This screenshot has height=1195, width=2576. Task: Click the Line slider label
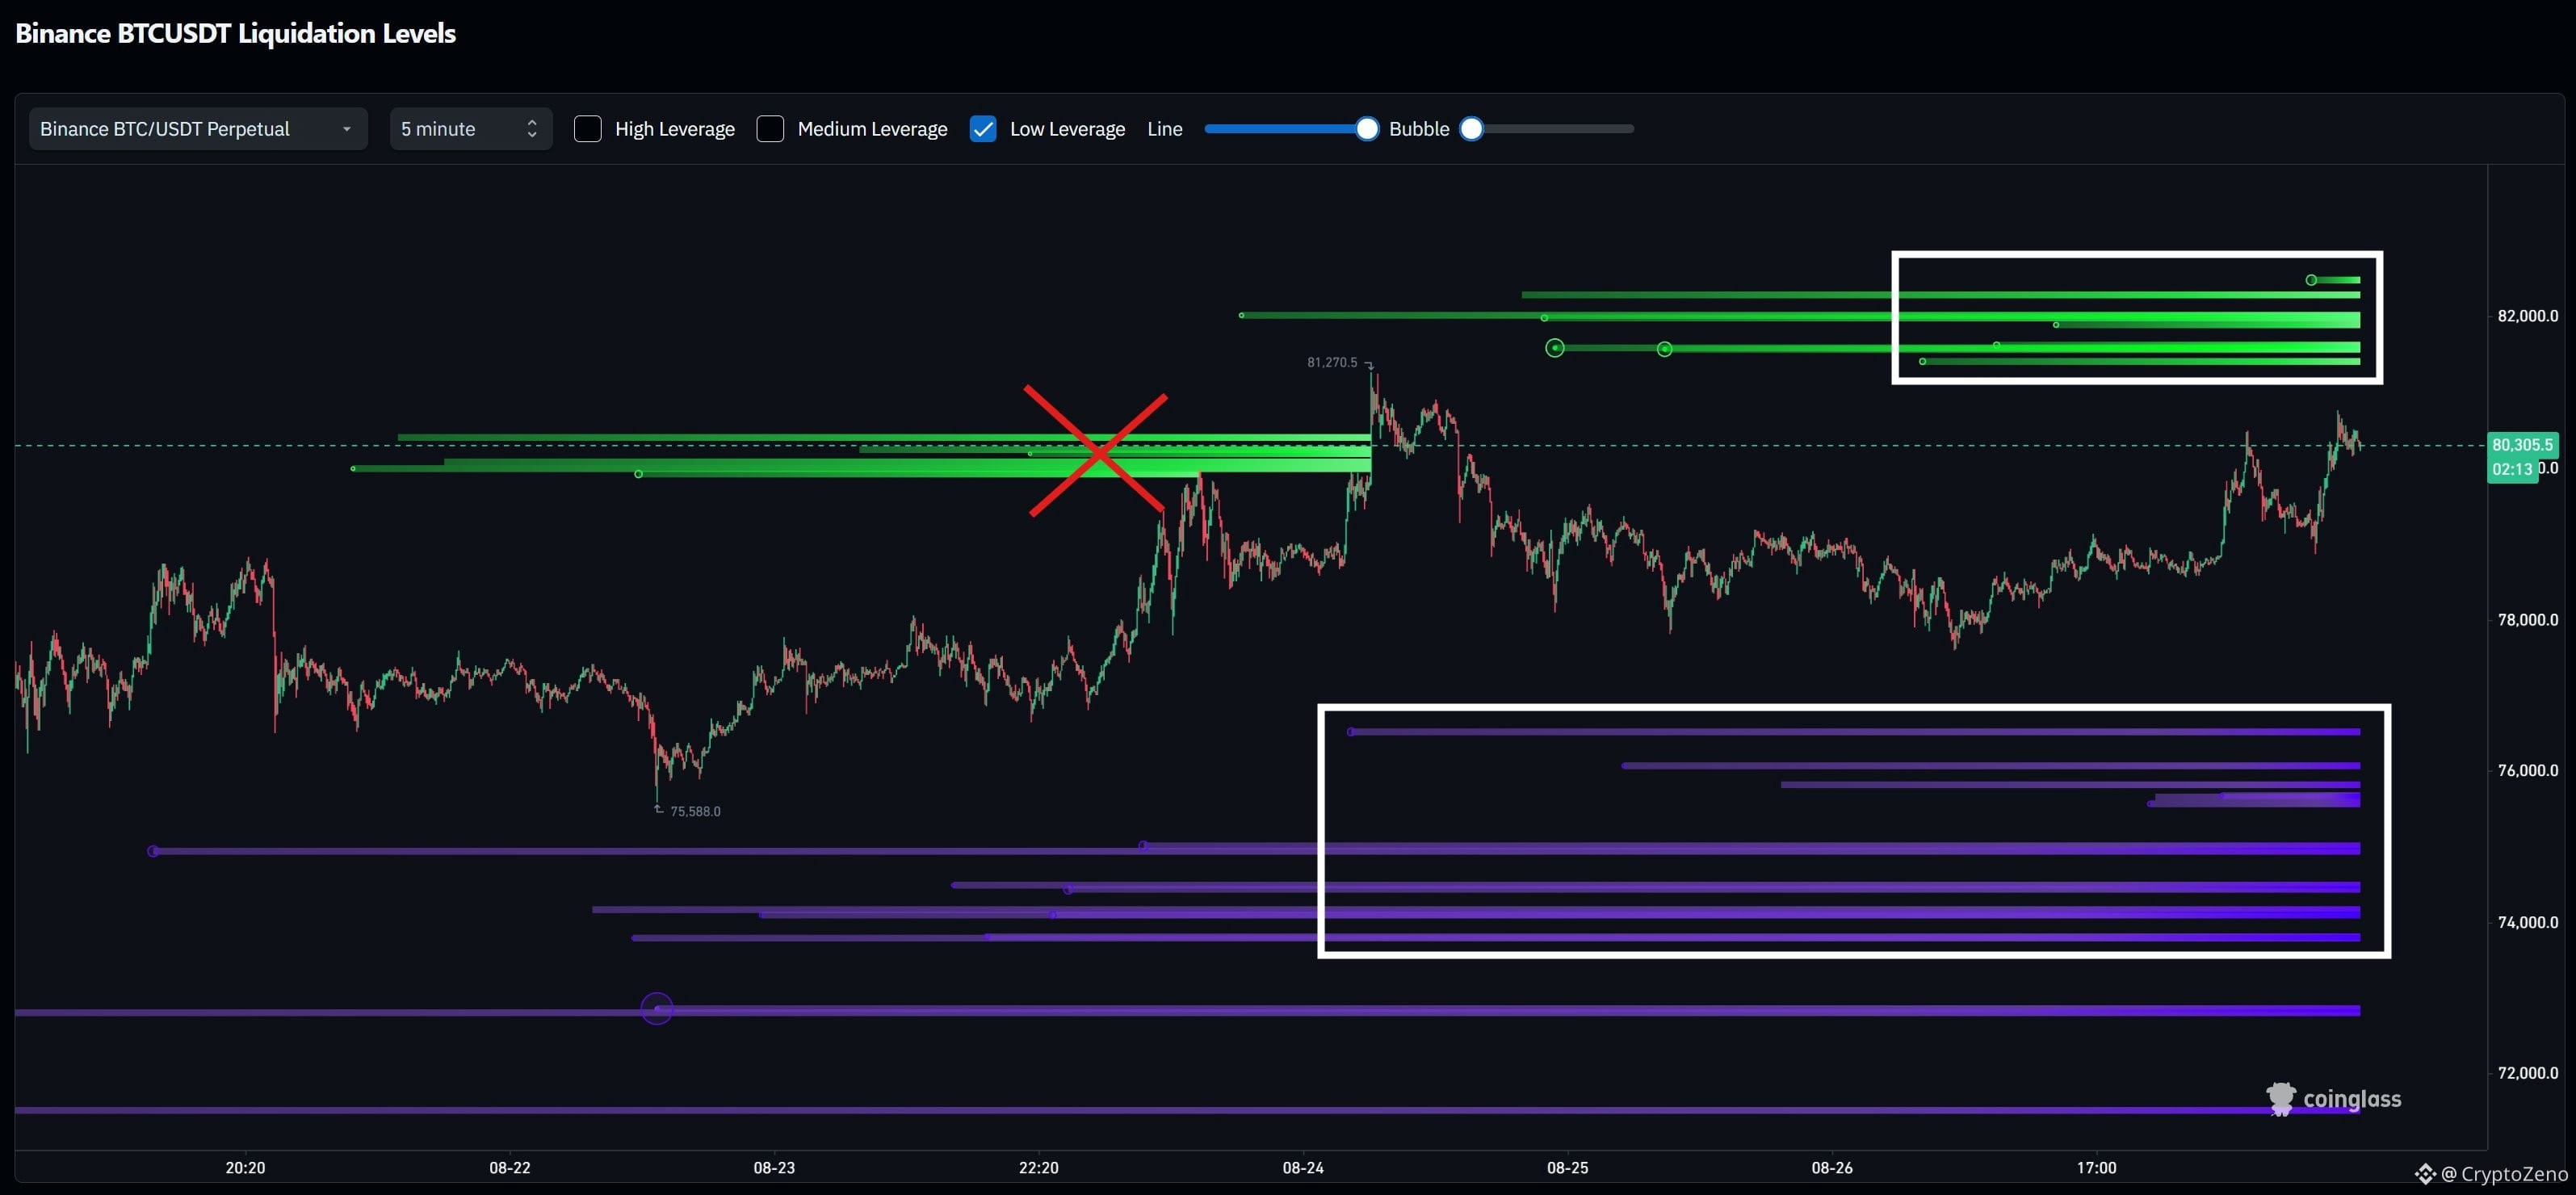click(1165, 129)
